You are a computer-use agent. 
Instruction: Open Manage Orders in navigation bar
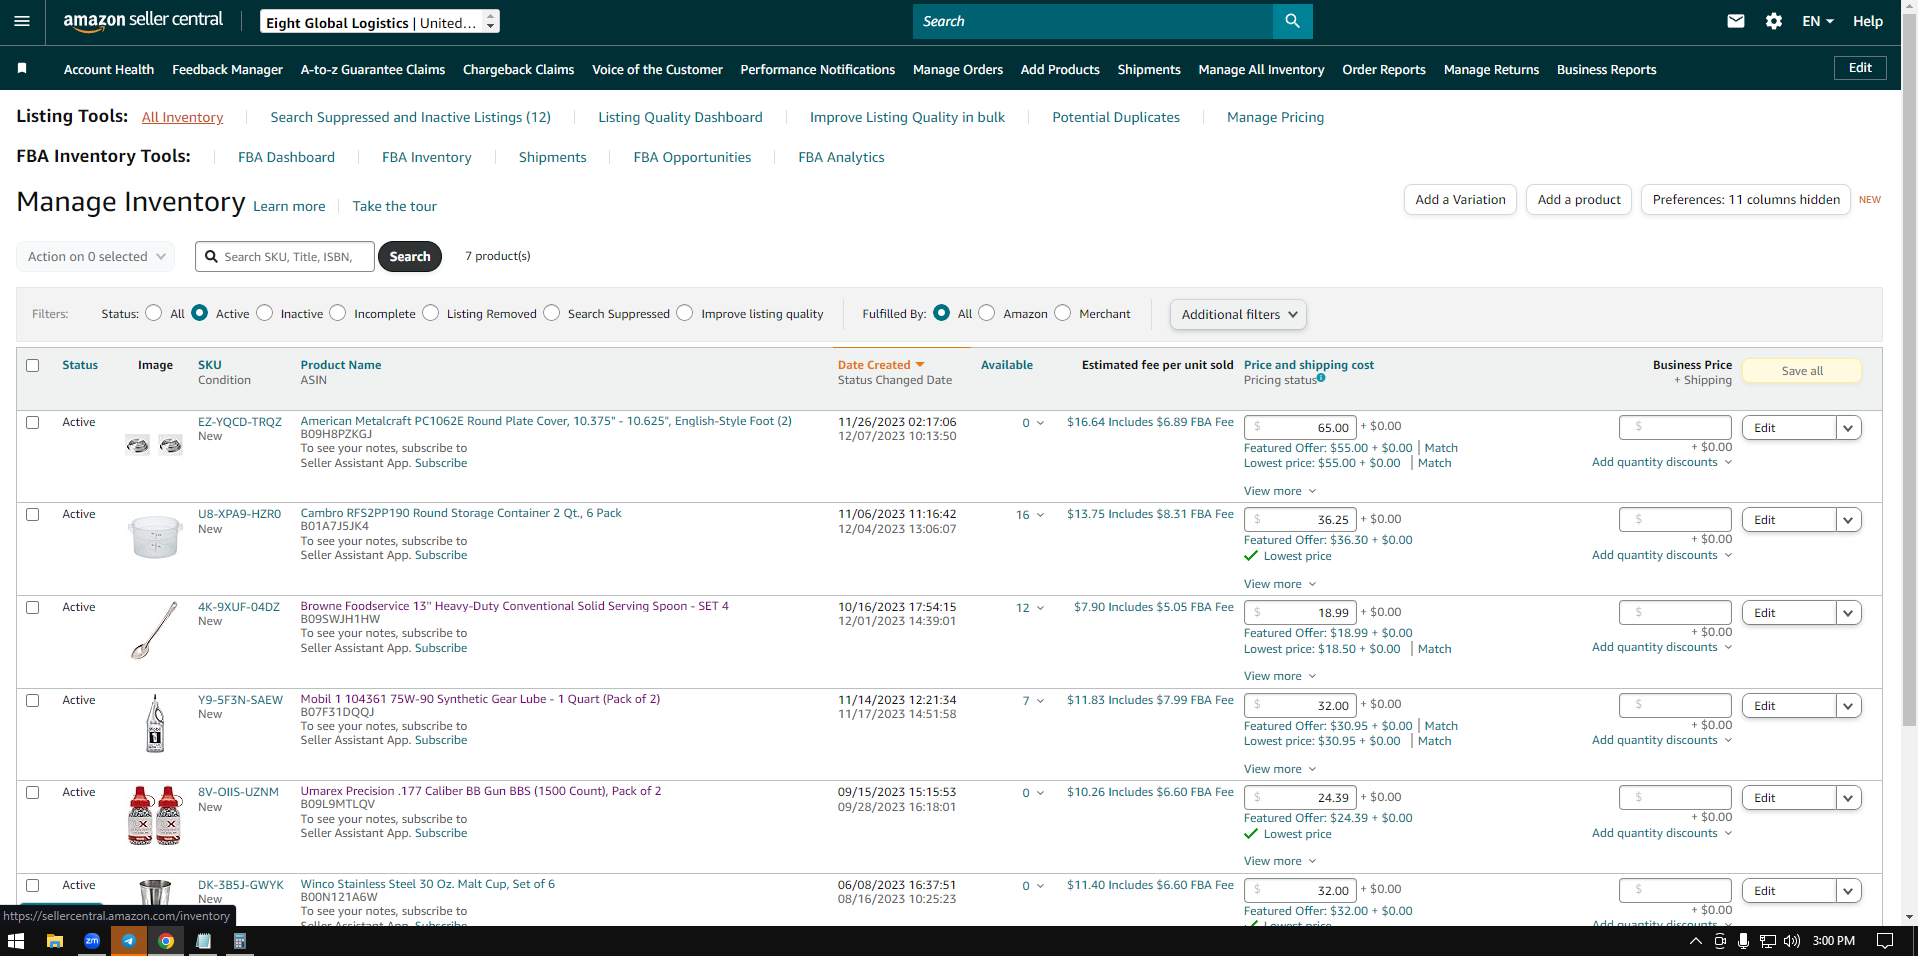[958, 69]
